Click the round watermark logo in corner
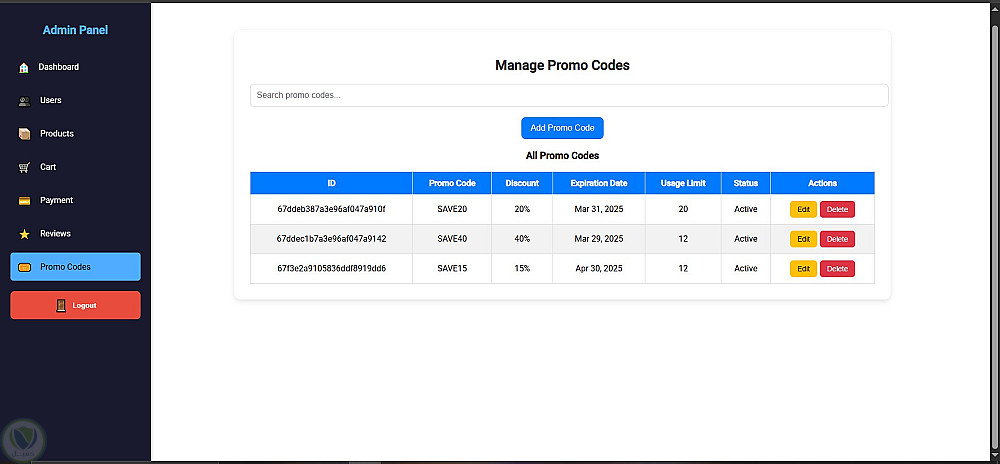 (x=22, y=440)
